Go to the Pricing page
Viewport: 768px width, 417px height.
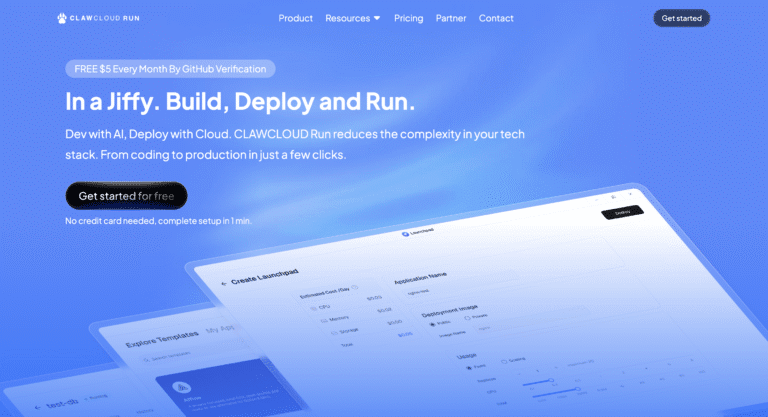408,18
